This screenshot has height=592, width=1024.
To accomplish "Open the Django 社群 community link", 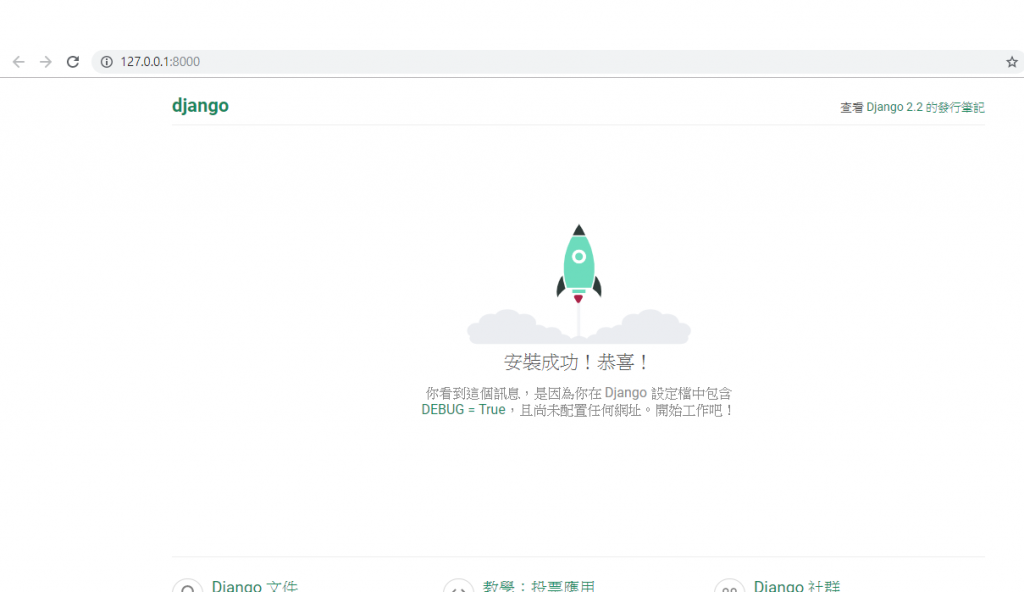I will 797,585.
